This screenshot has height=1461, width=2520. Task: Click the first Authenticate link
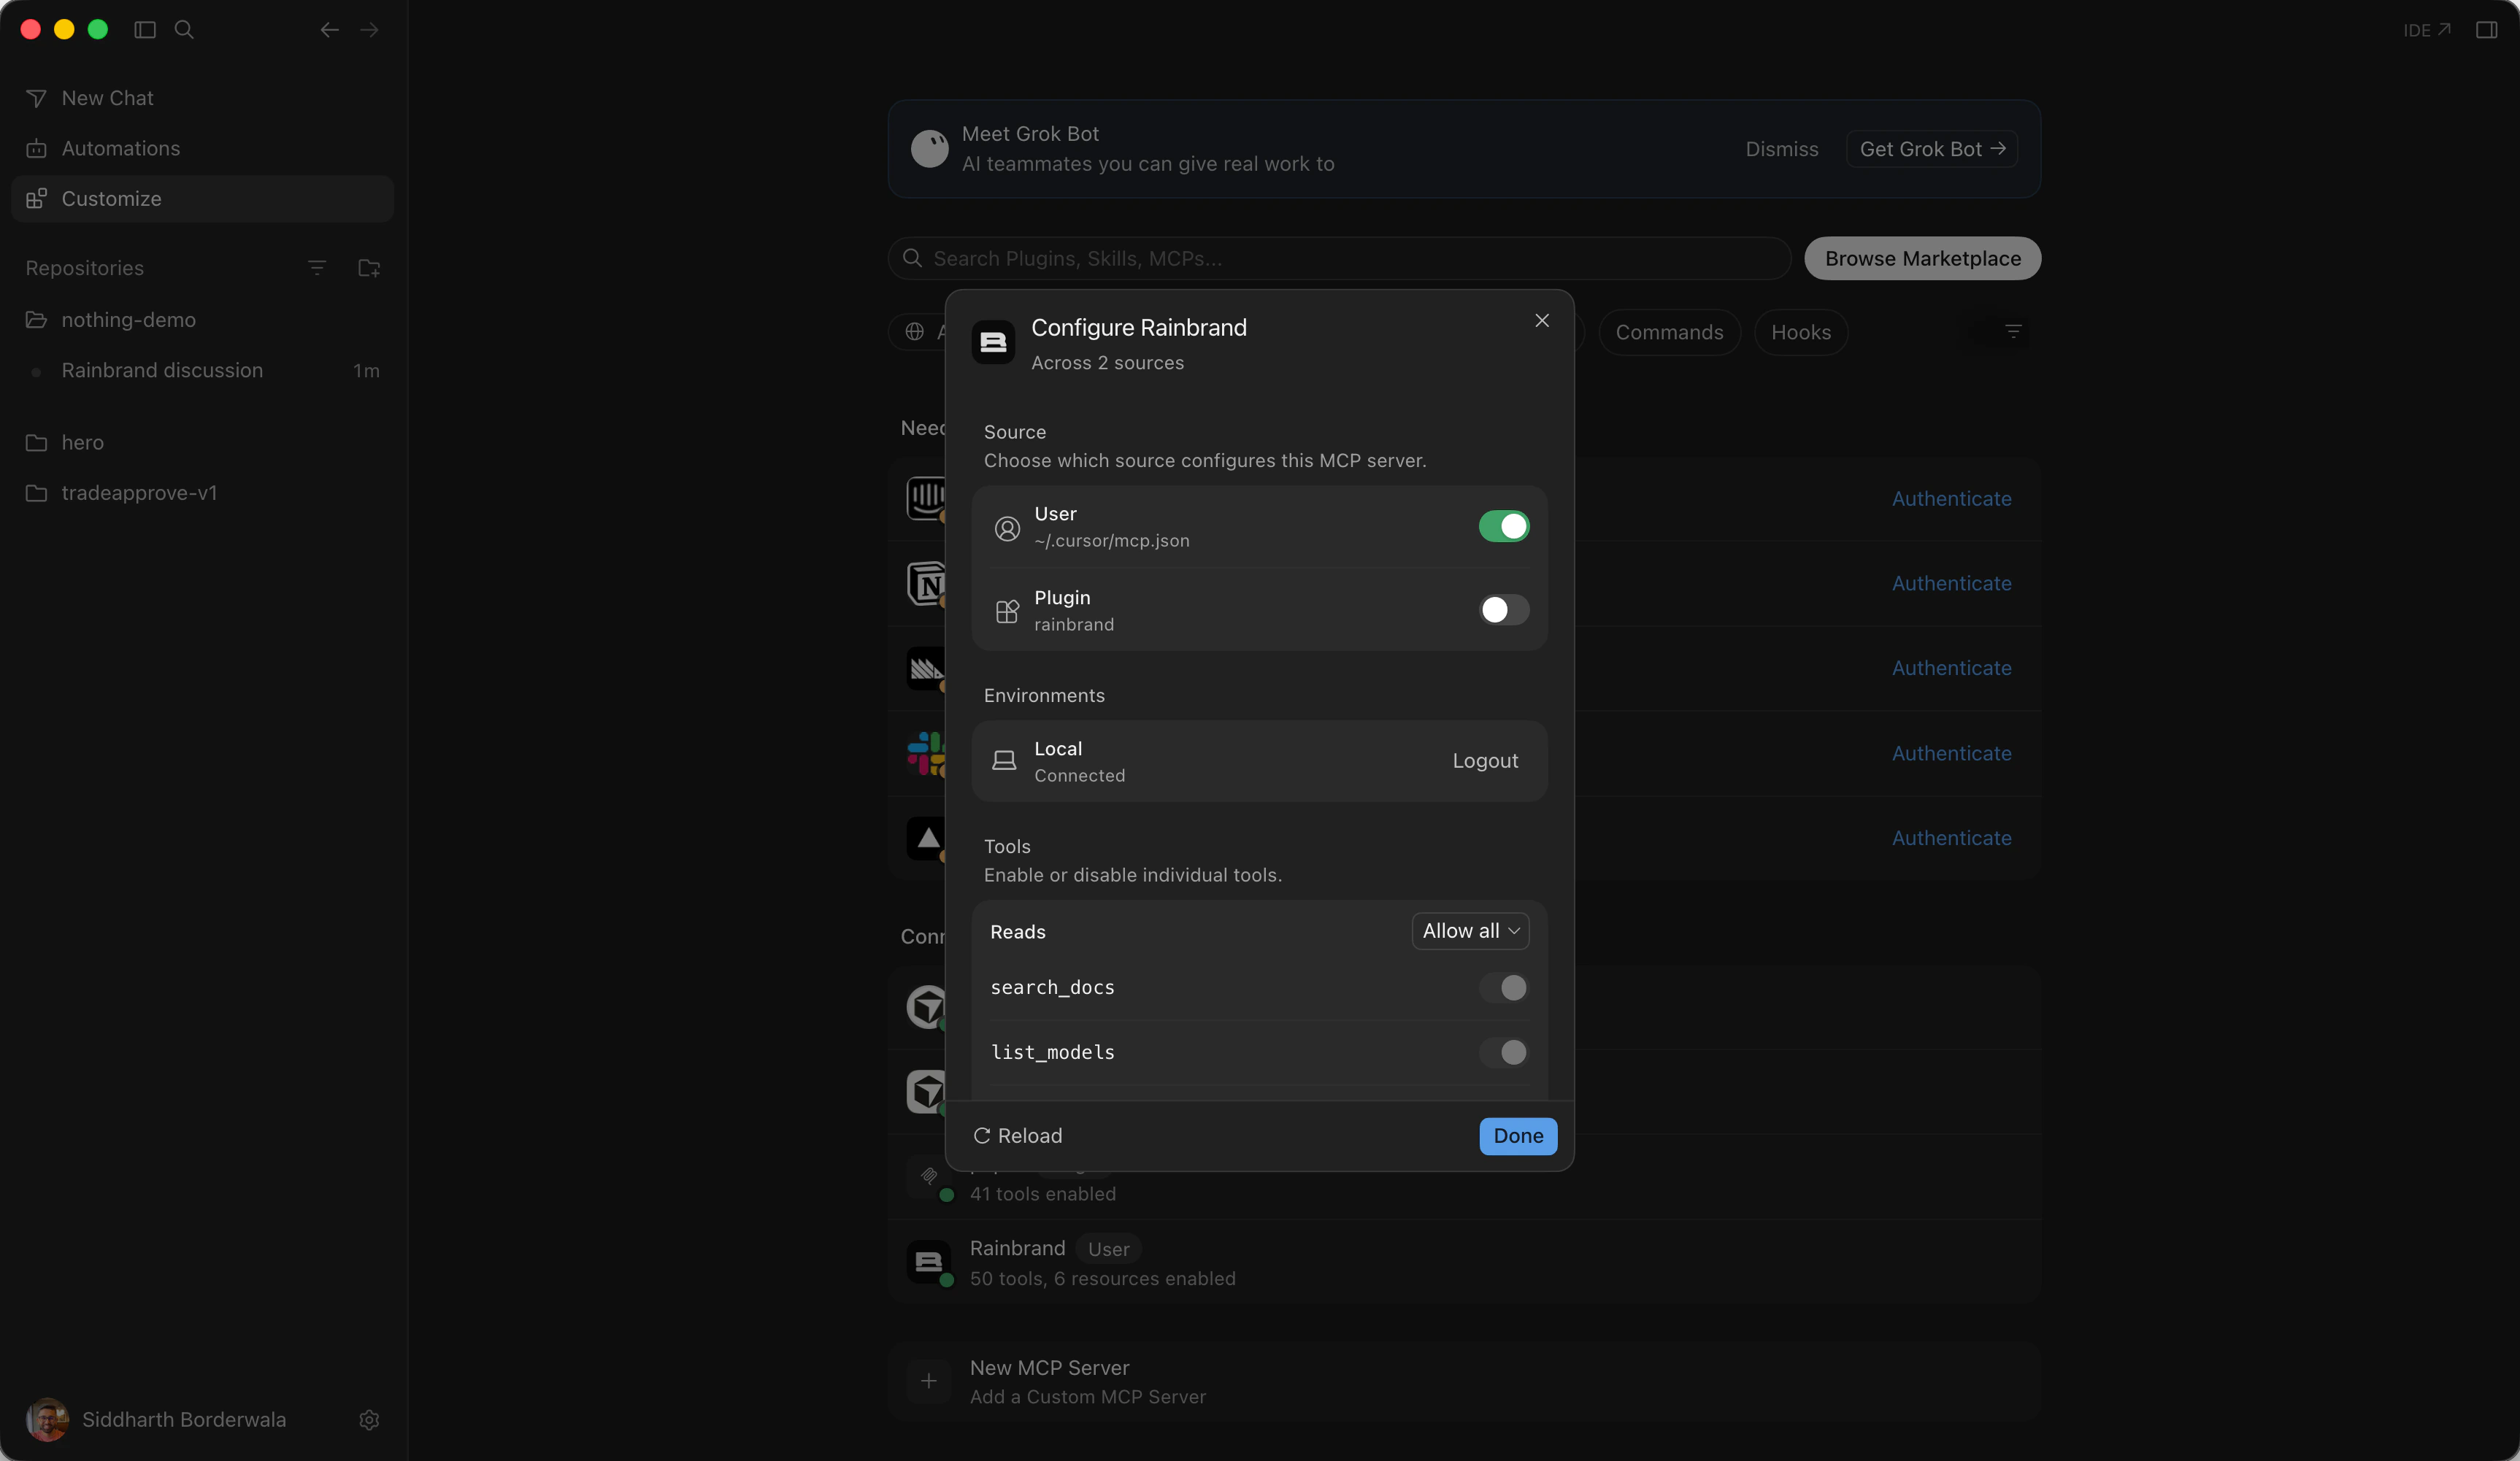pyautogui.click(x=1951, y=499)
